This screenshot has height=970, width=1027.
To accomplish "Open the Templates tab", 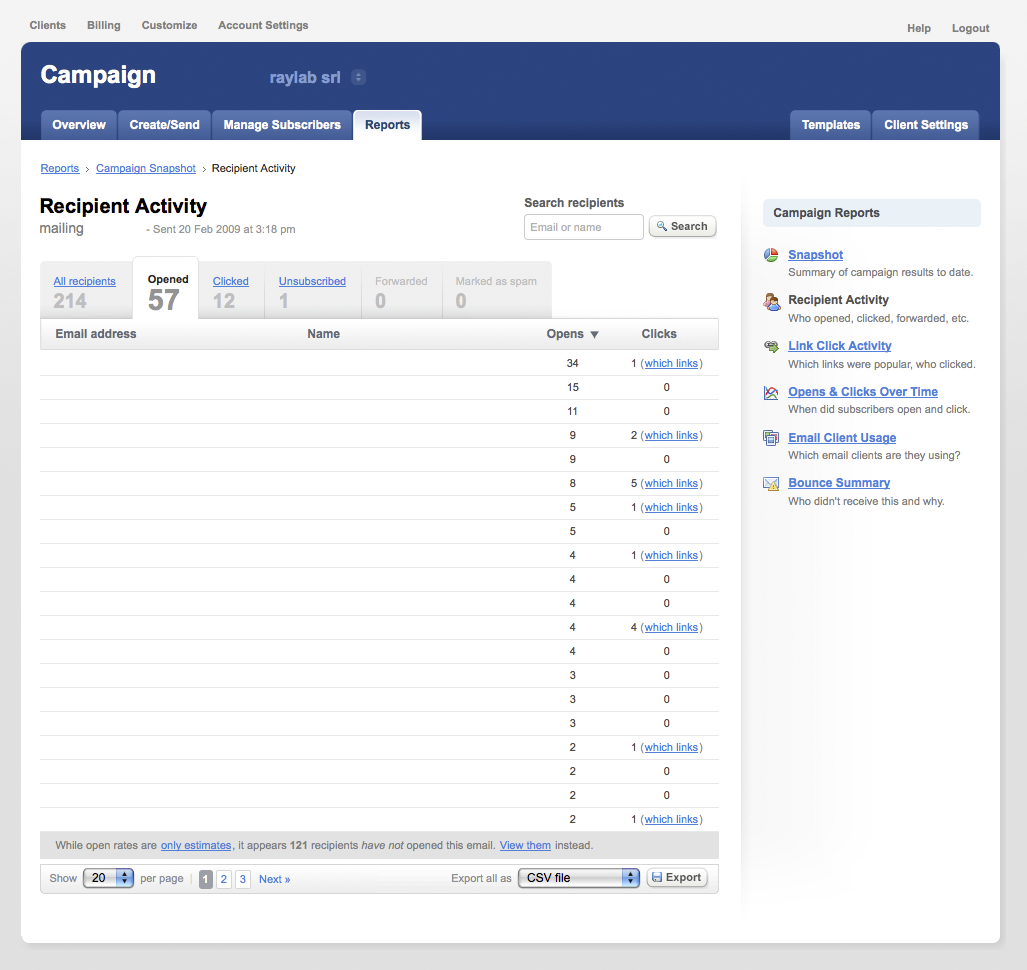I will coord(830,125).
